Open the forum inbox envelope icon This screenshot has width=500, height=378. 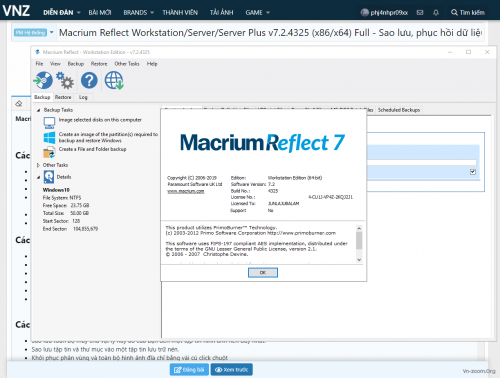(x=420, y=12)
